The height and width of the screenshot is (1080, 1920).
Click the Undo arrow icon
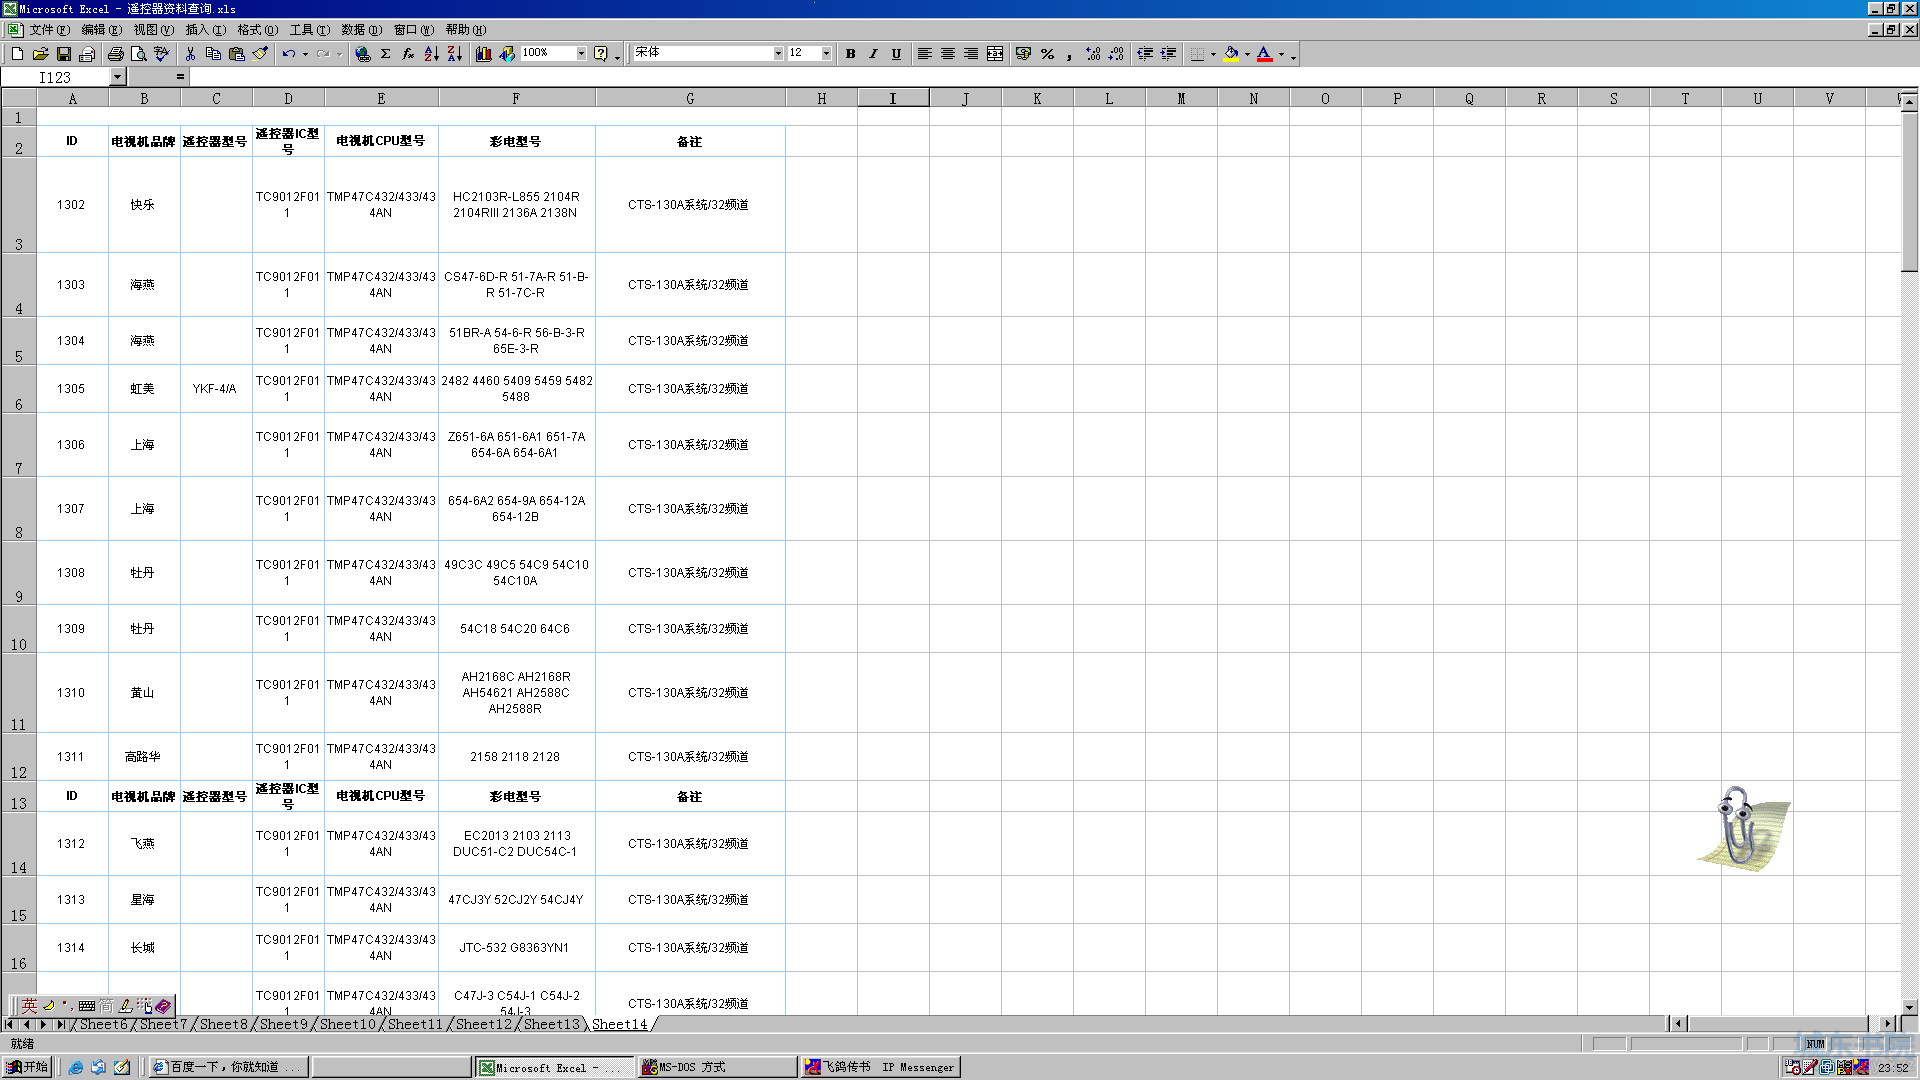pyautogui.click(x=288, y=54)
